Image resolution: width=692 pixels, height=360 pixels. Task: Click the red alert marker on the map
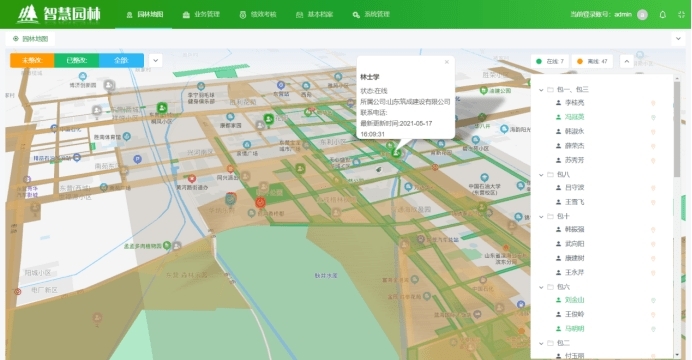pyautogui.click(x=260, y=202)
